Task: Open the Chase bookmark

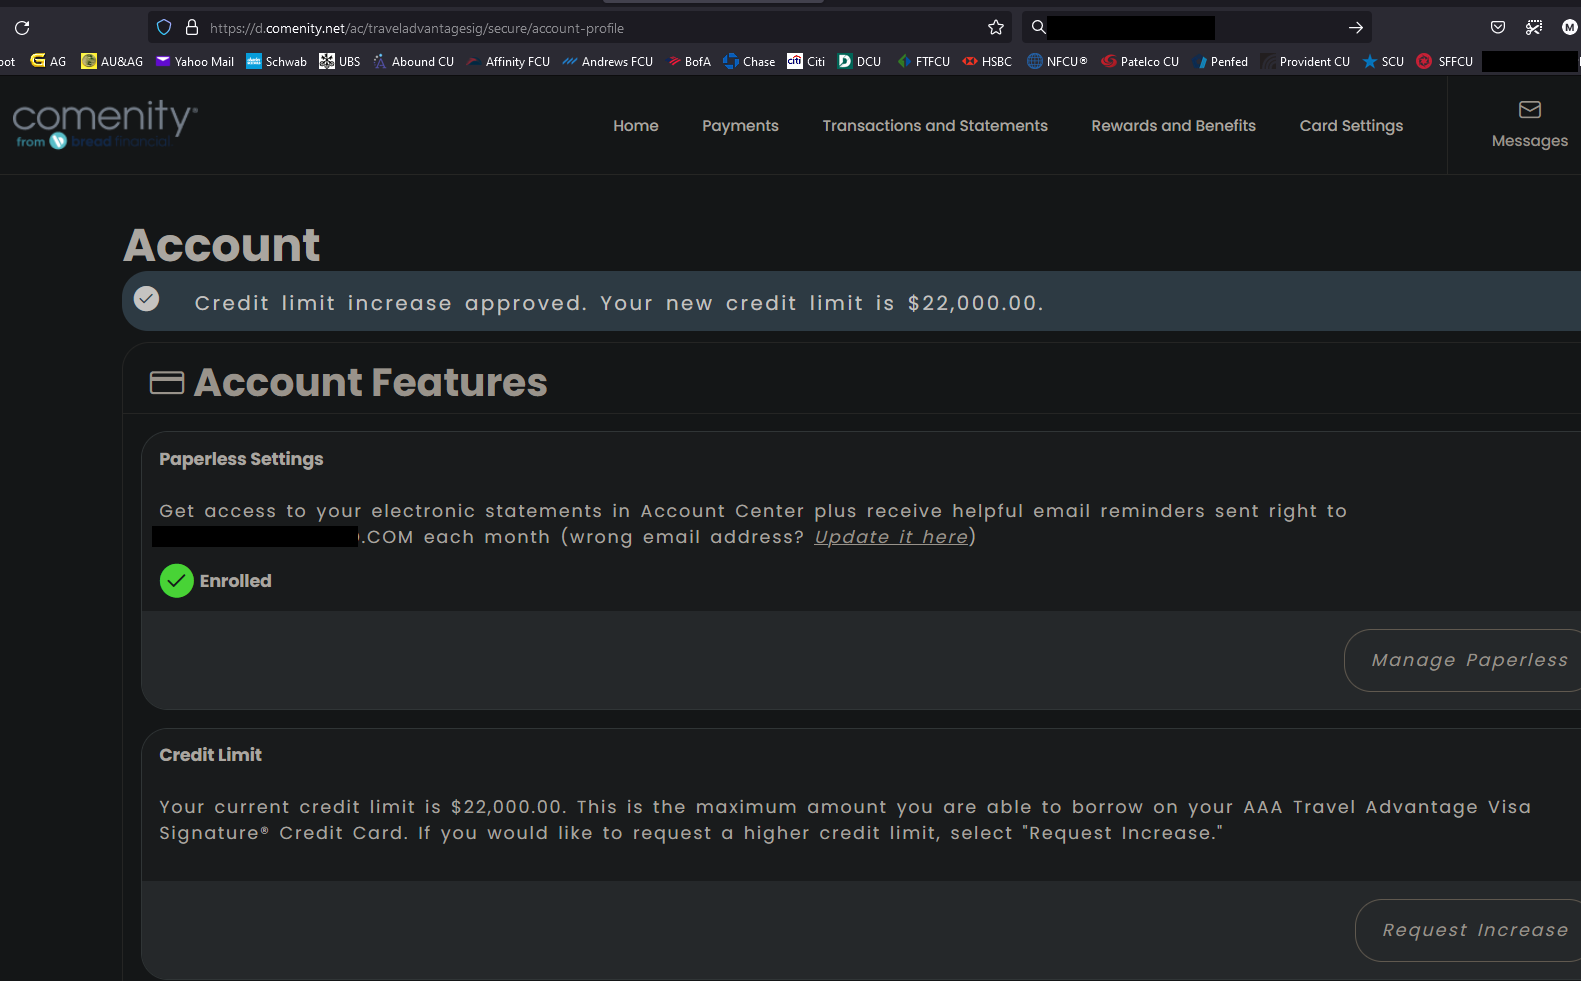Action: point(749,61)
